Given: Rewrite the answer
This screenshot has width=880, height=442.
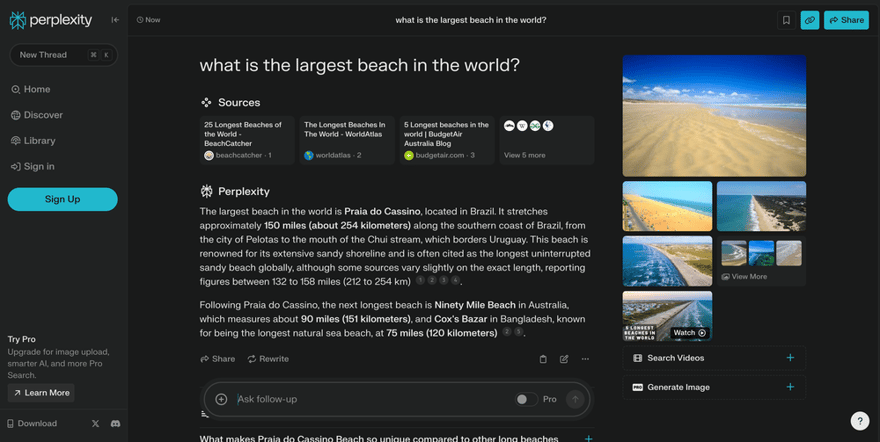Looking at the screenshot, I should pyautogui.click(x=268, y=359).
